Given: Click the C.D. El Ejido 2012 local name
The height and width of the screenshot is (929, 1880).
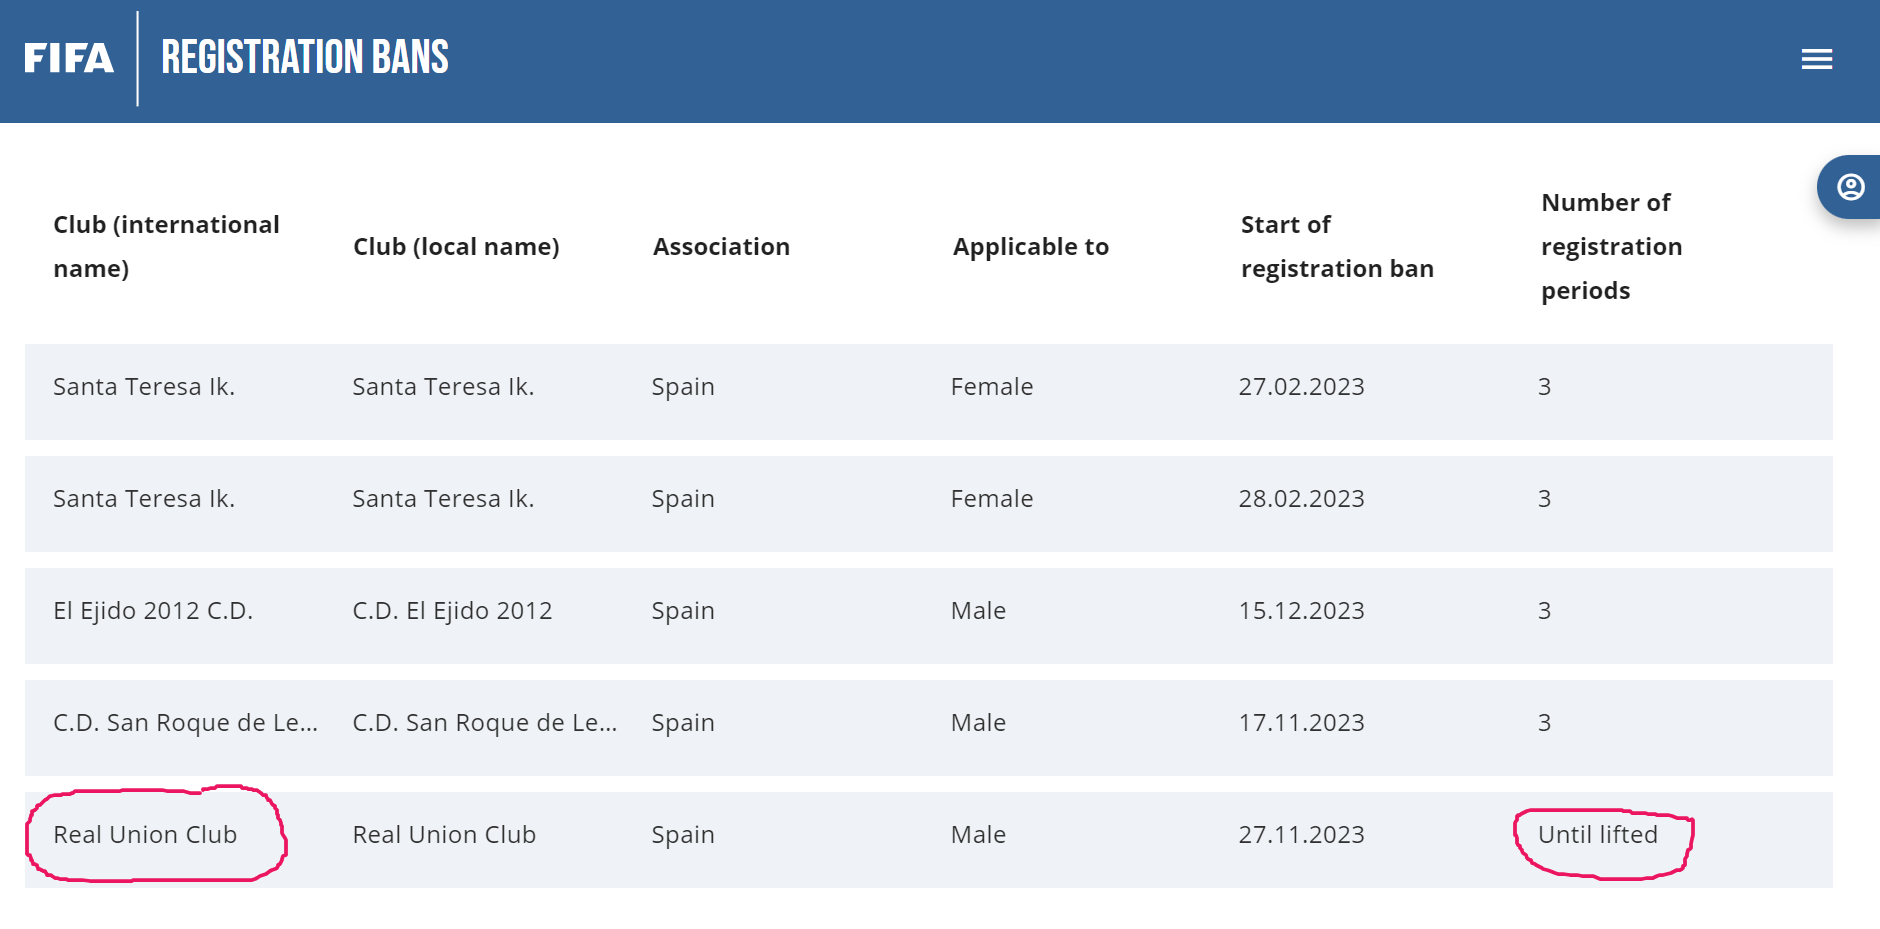Looking at the screenshot, I should [x=452, y=611].
